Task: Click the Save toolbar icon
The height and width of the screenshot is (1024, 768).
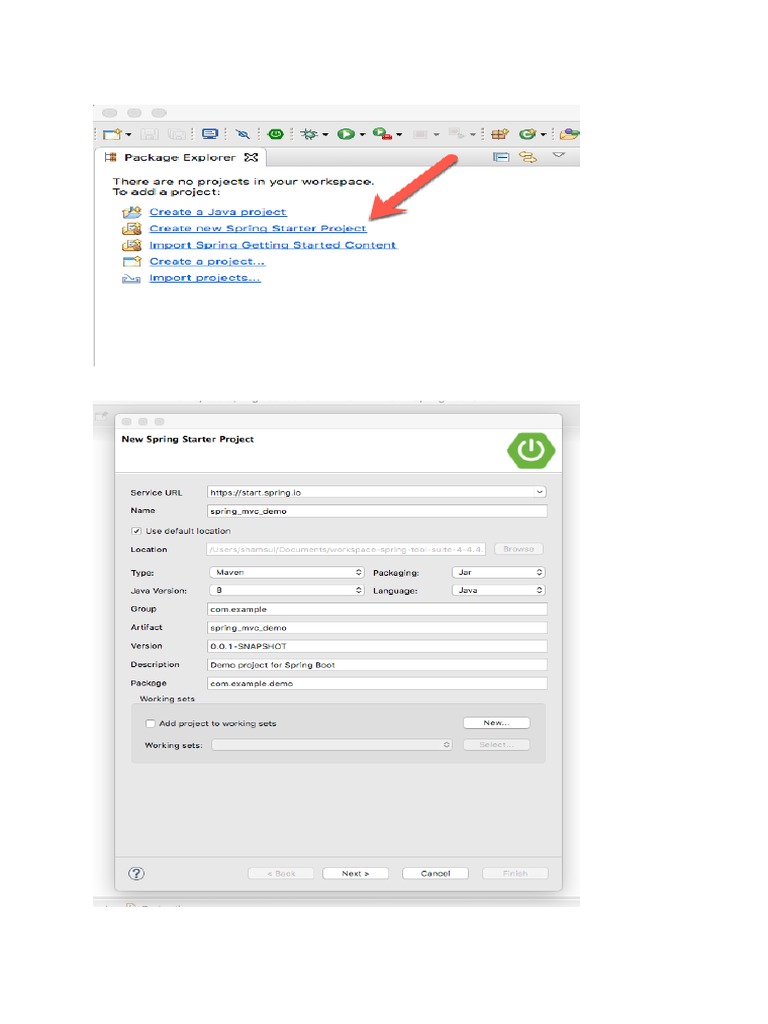Action: (x=150, y=134)
